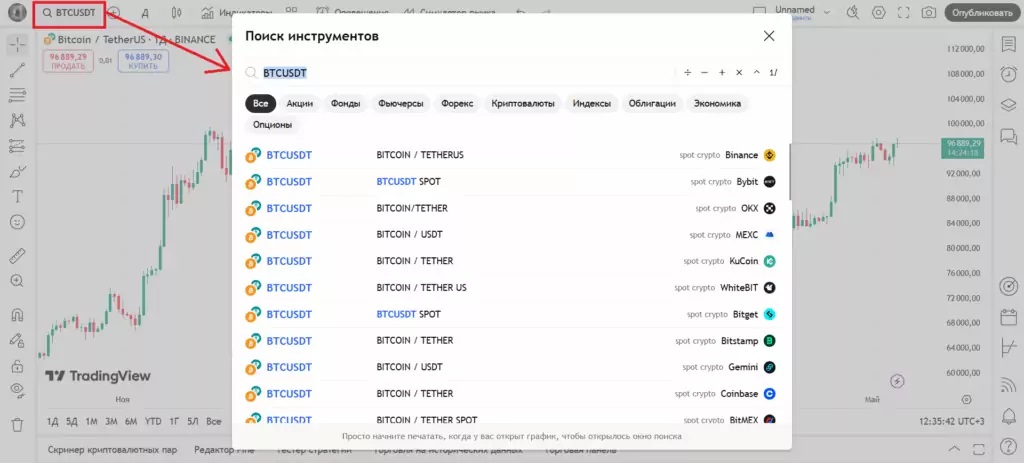Image resolution: width=1024 pixels, height=463 pixels.
Task: Select the Облигации filter chip
Action: click(x=652, y=103)
